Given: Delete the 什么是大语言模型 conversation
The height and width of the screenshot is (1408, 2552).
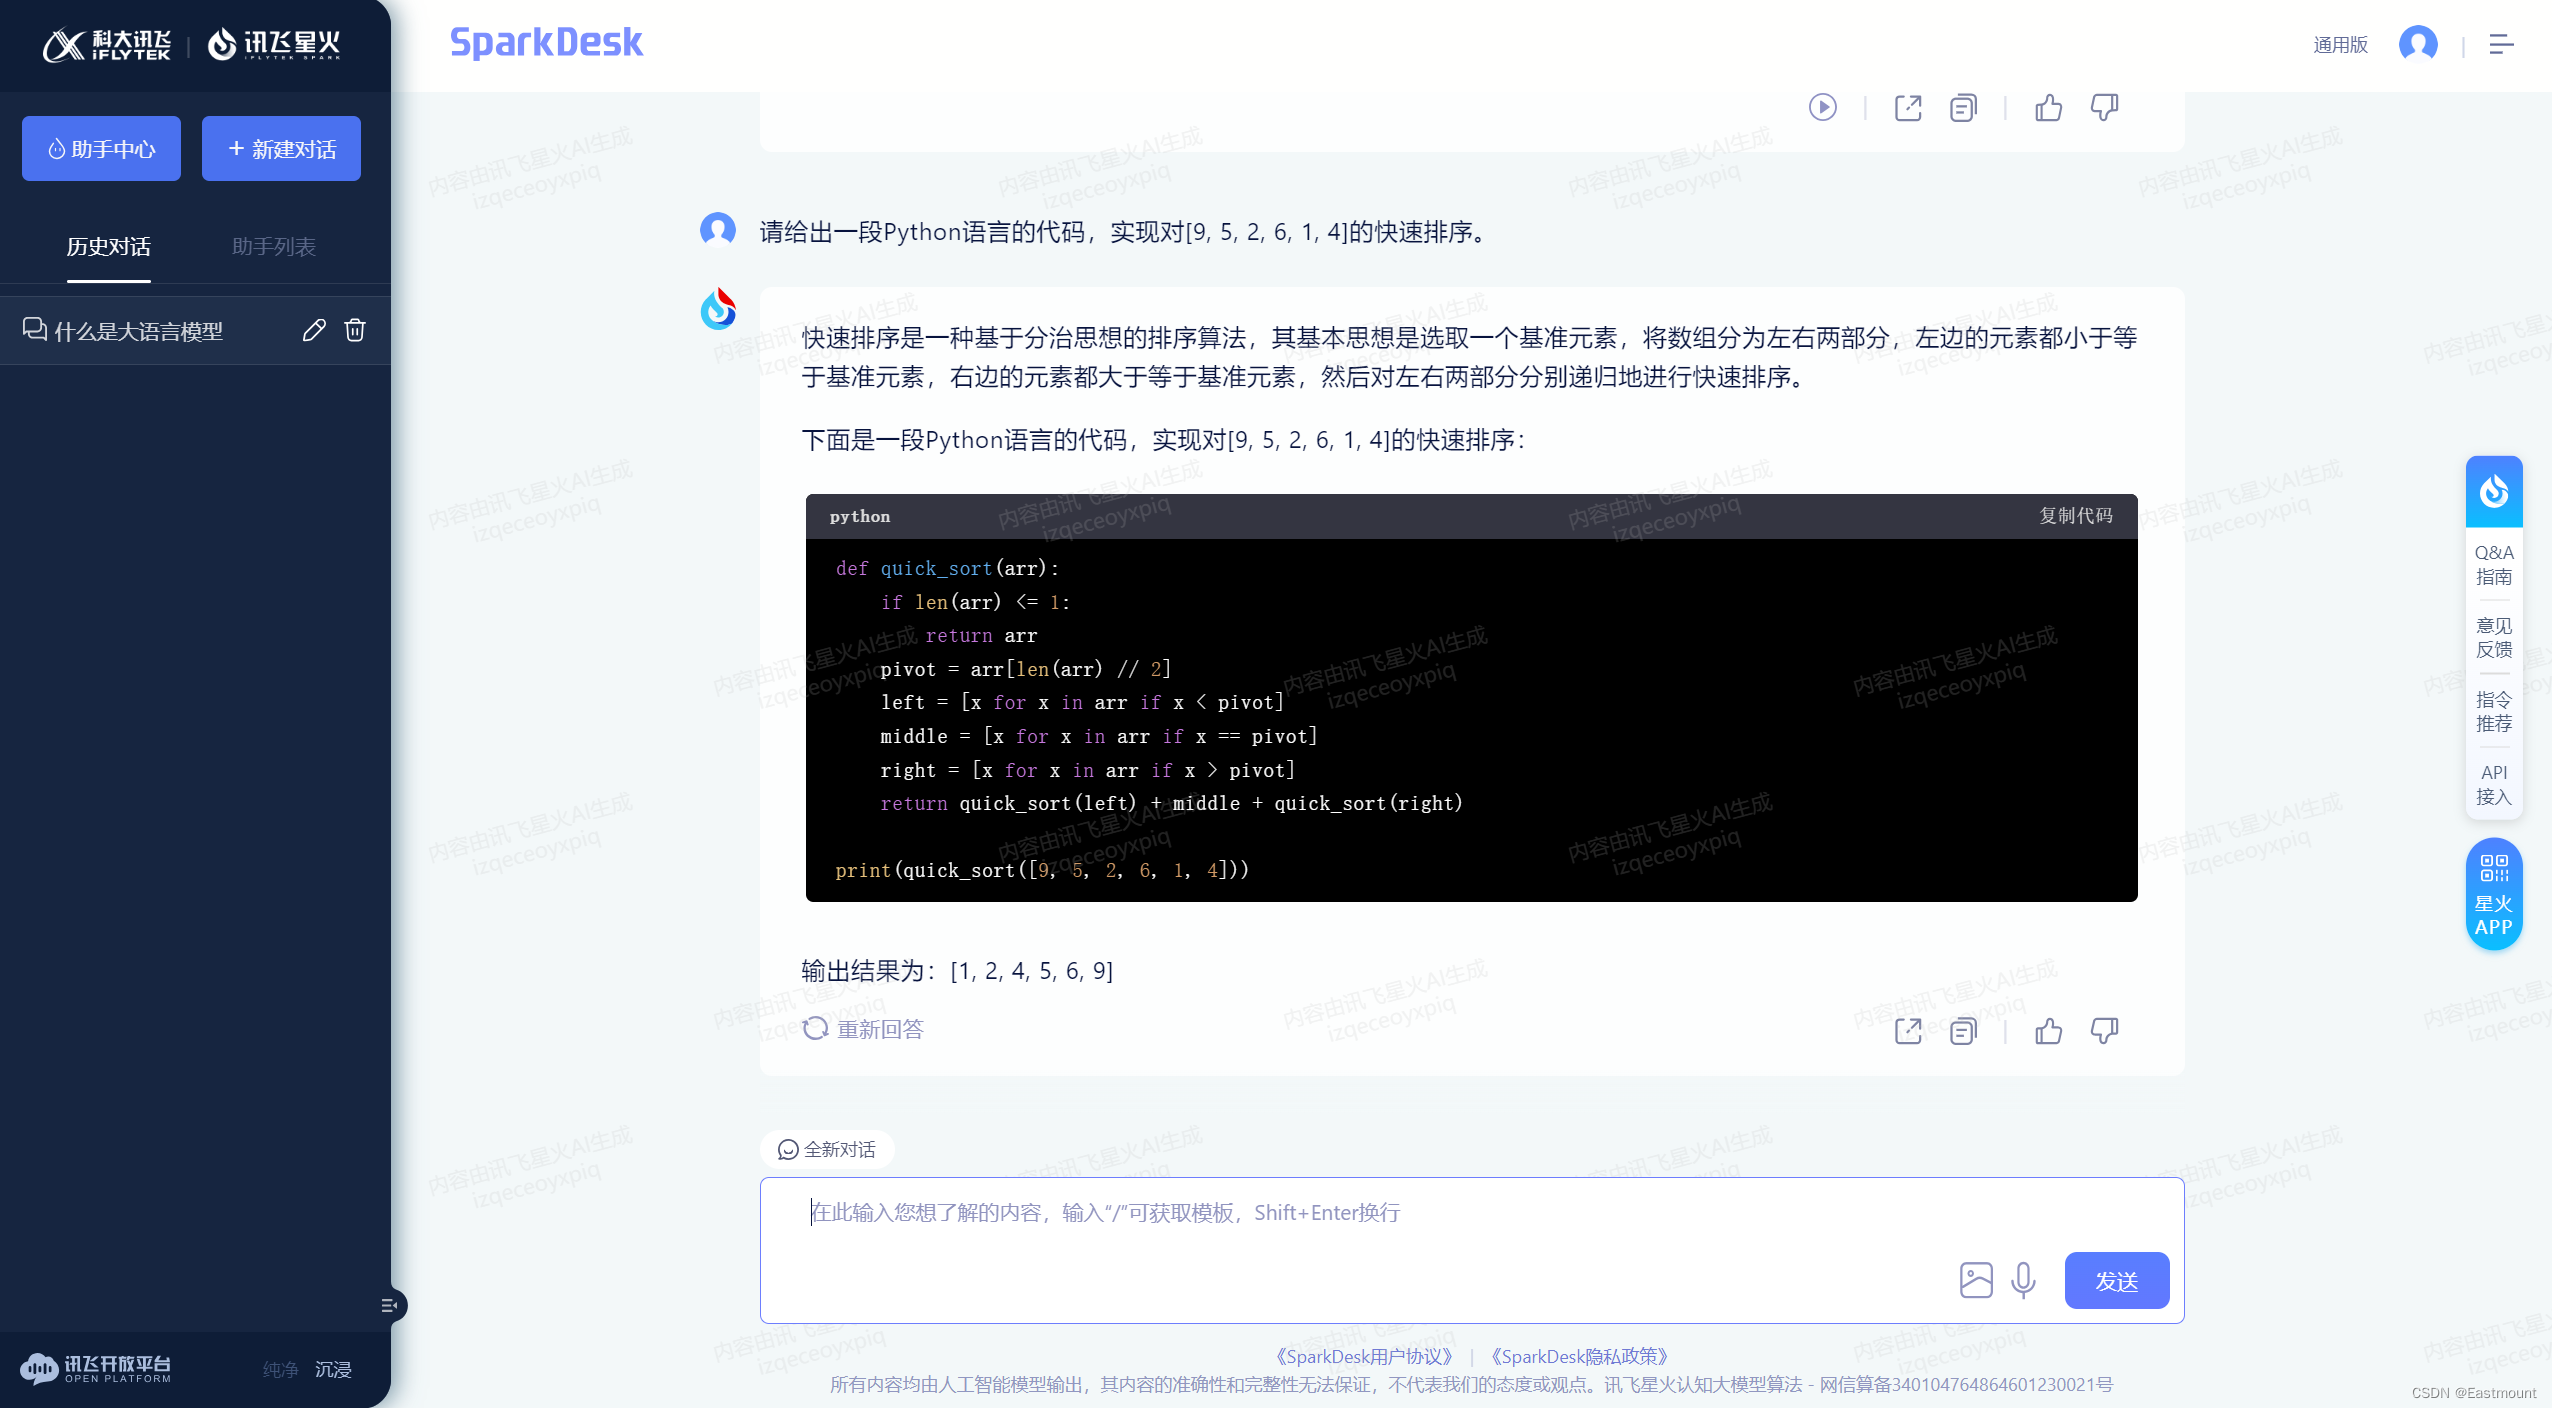Looking at the screenshot, I should point(355,331).
